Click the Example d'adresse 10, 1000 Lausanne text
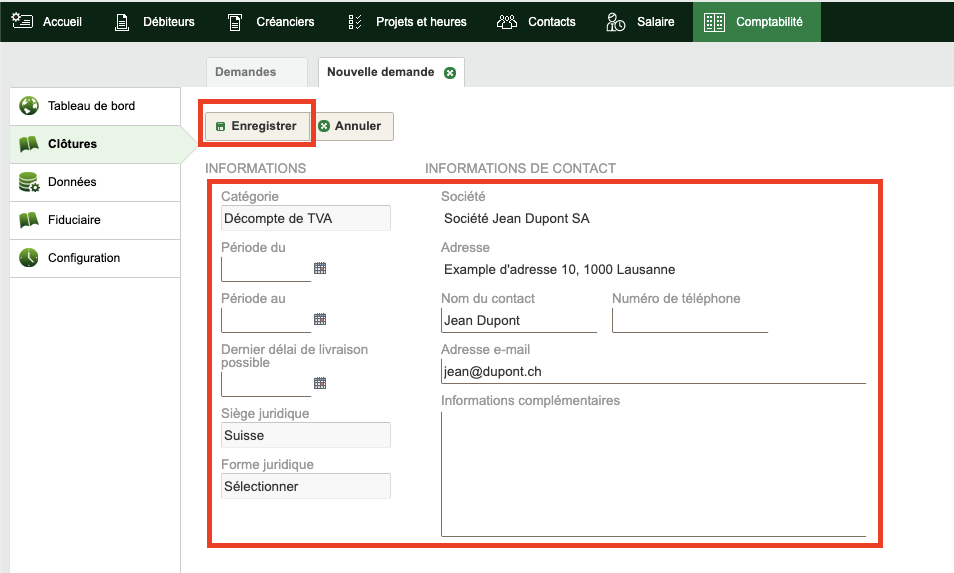954x573 pixels. pyautogui.click(x=559, y=269)
